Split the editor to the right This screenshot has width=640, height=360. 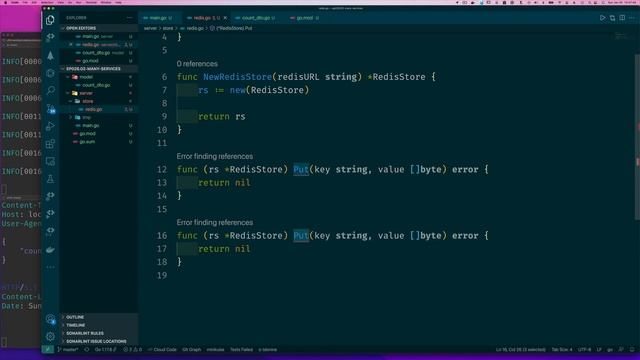pyautogui.click(x=622, y=18)
